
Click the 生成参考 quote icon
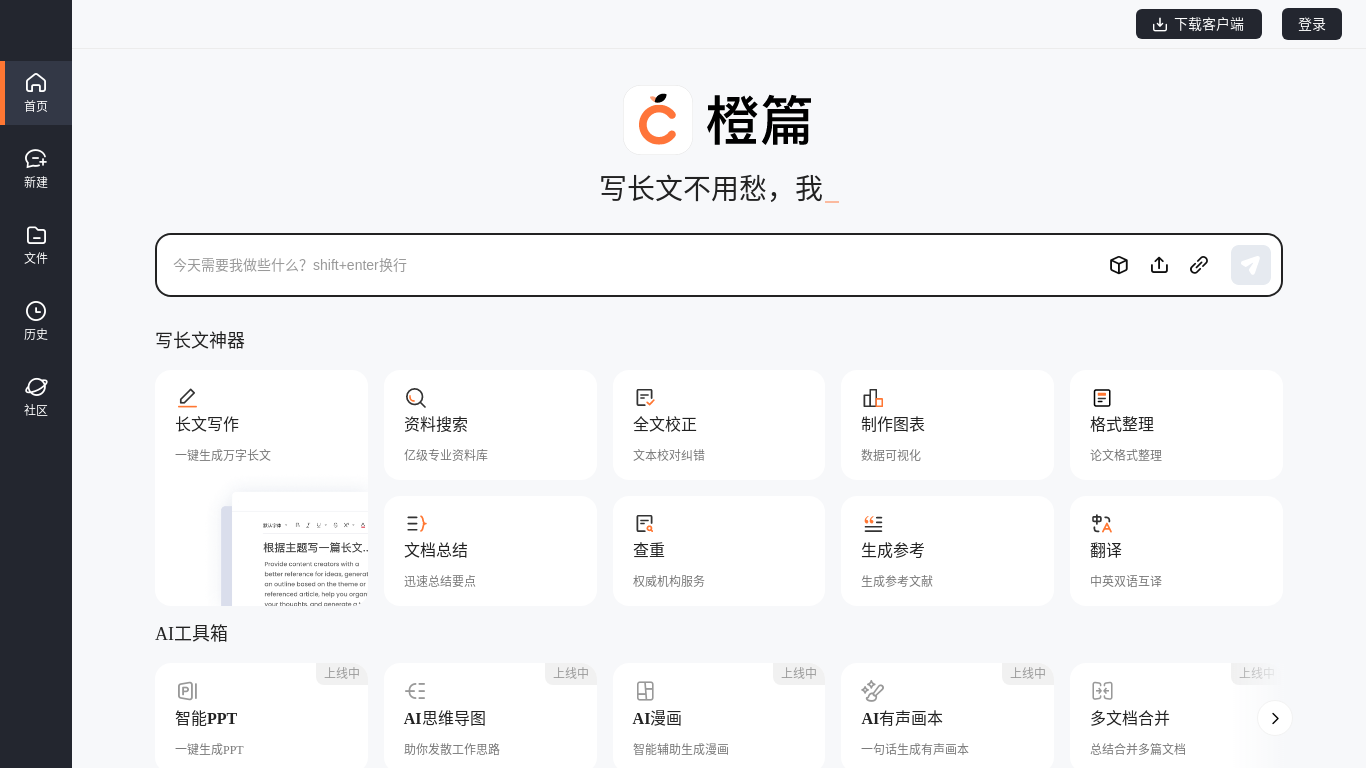click(x=873, y=524)
